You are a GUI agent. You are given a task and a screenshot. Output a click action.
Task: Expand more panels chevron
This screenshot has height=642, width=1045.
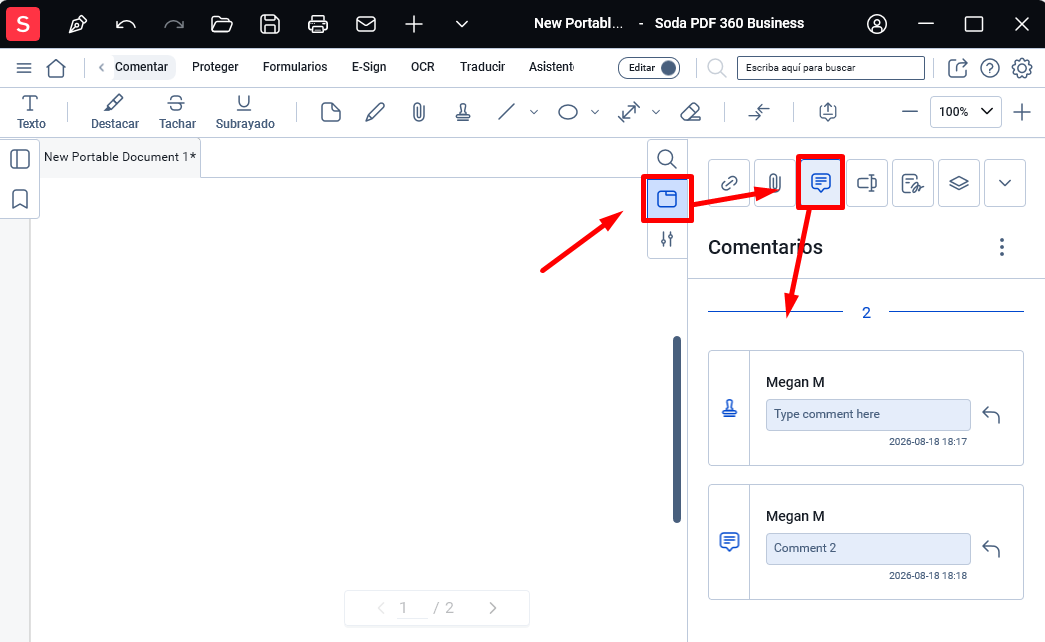pos(1004,183)
